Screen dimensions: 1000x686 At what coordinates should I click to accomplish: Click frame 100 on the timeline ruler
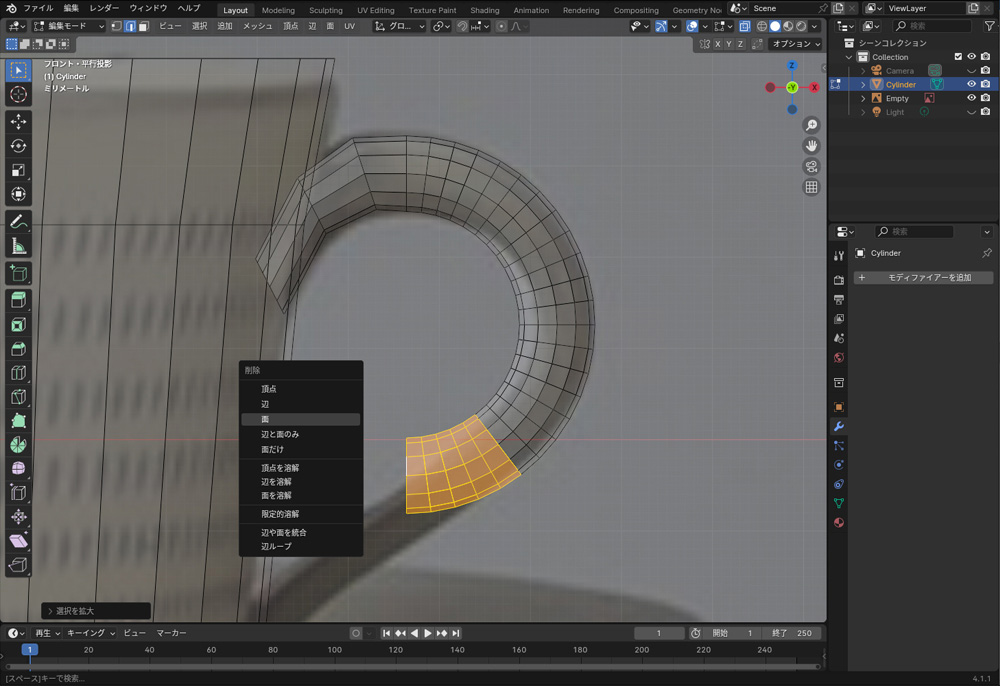point(335,650)
